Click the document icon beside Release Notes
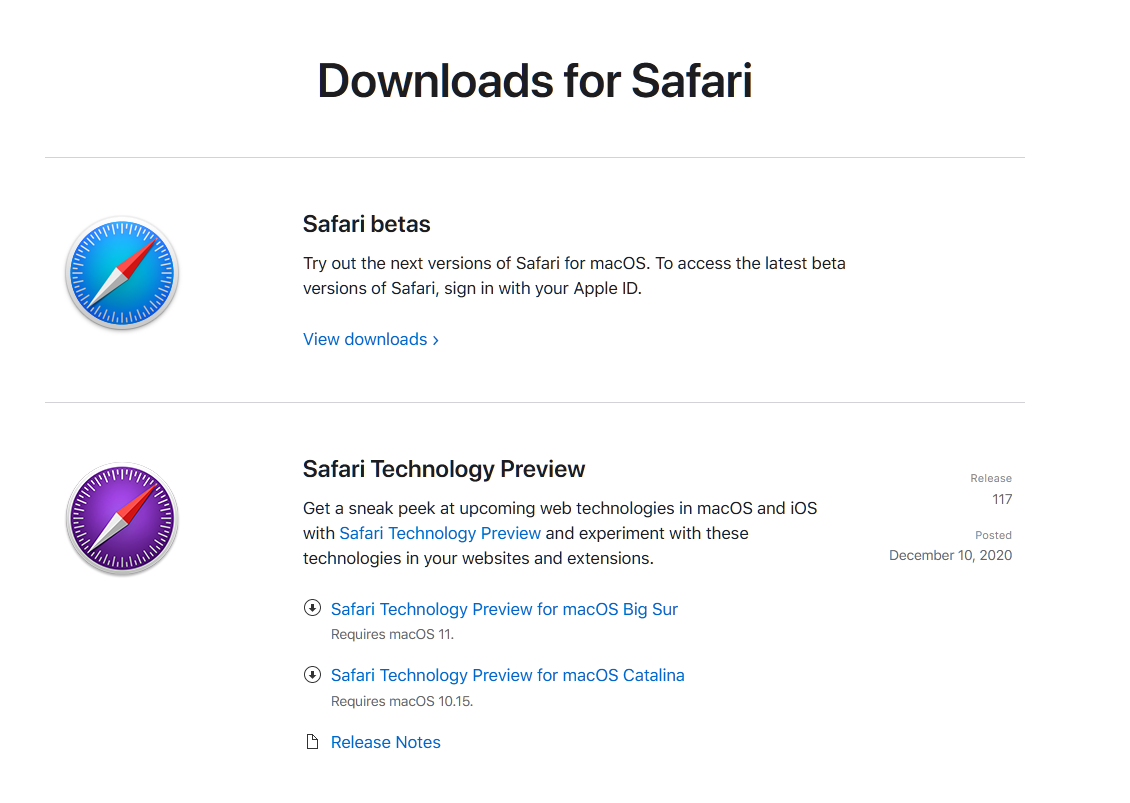This screenshot has width=1130, height=803. click(x=312, y=742)
